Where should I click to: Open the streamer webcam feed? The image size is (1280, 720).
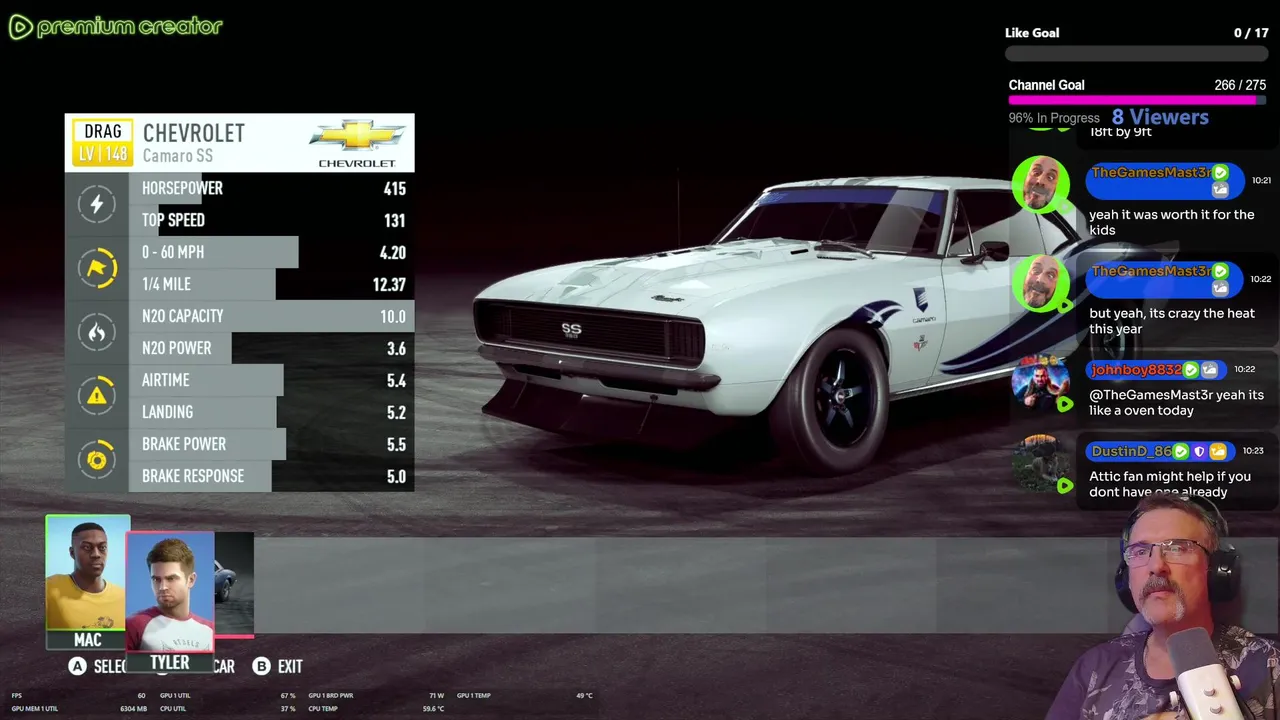[1165, 610]
